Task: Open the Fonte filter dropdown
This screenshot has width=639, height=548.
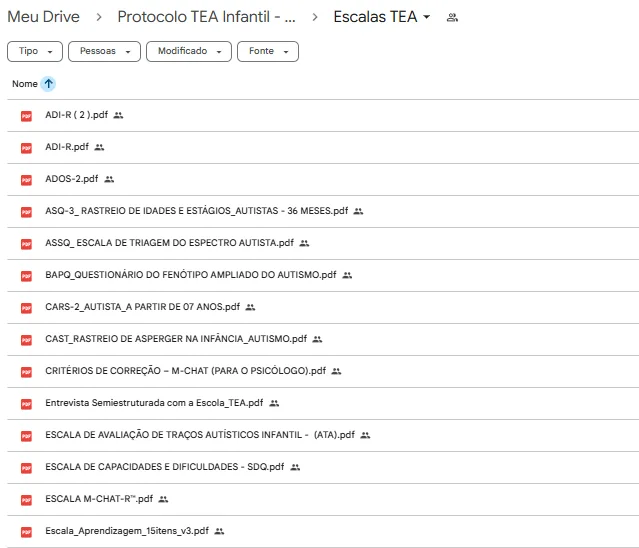Action: point(268,51)
